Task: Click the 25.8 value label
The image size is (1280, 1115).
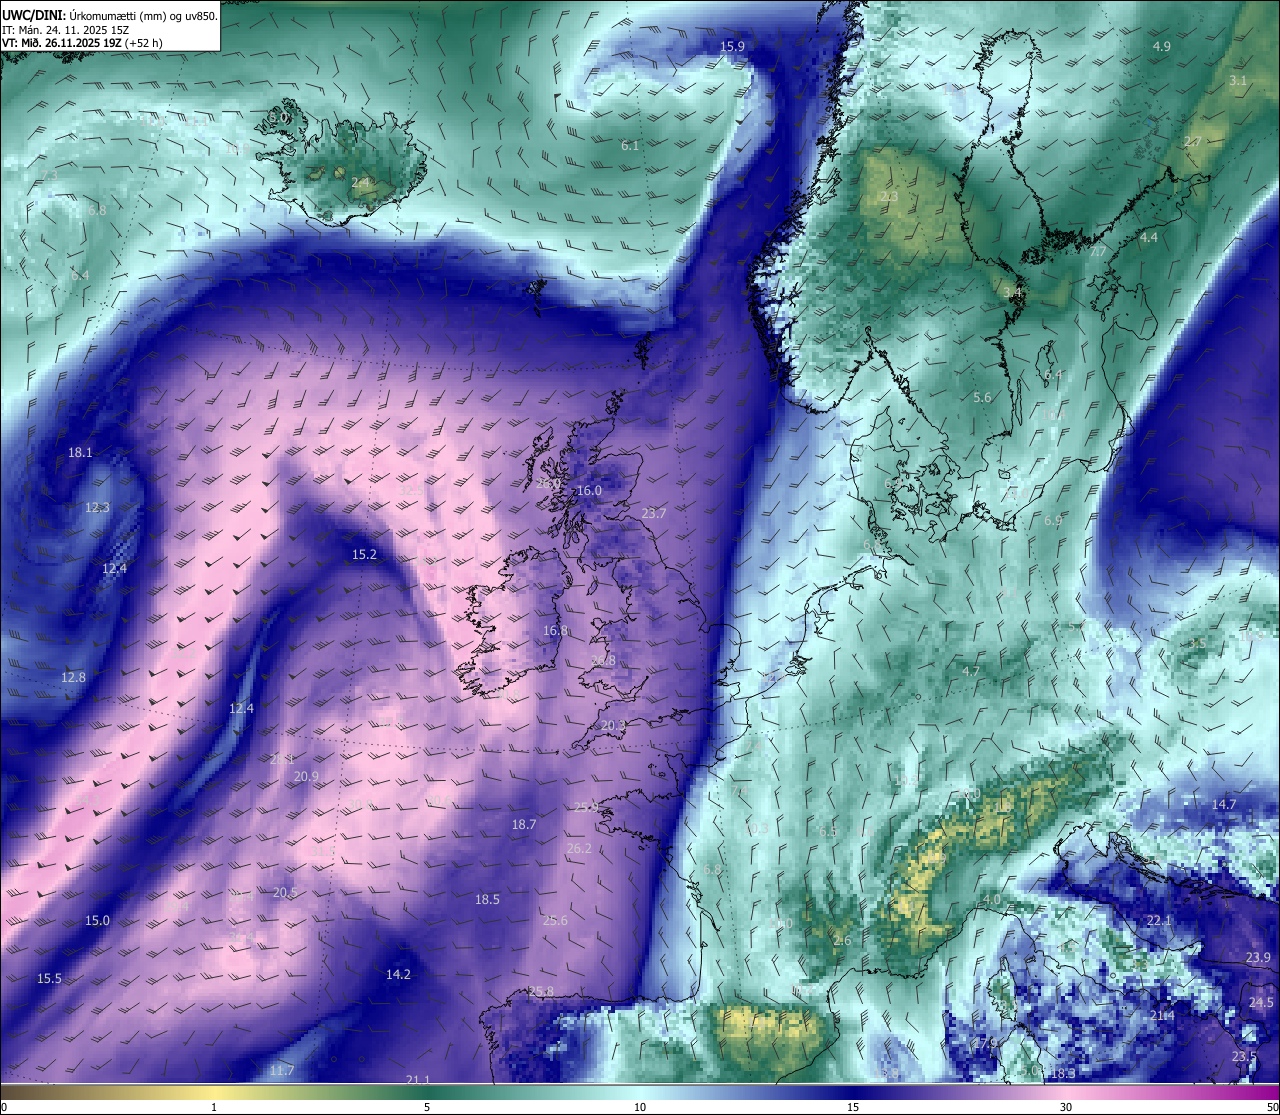Action: click(541, 992)
